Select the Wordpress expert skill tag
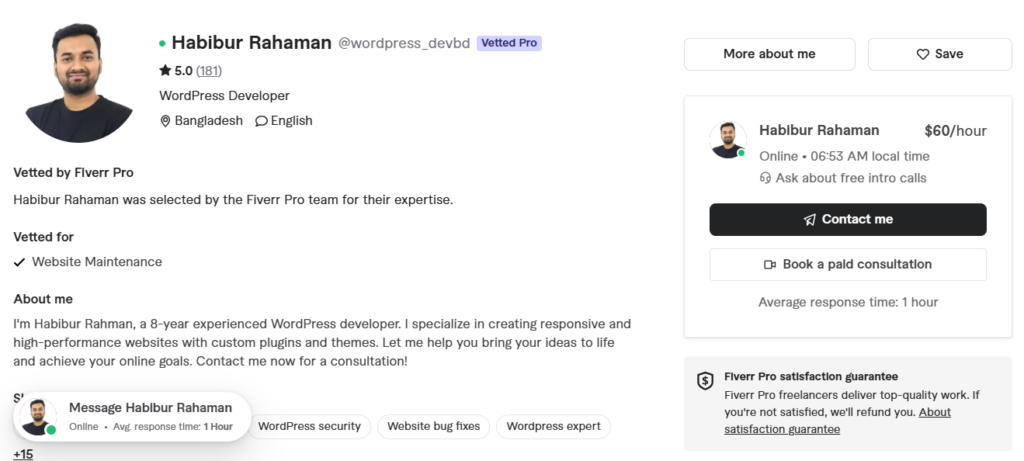Image resolution: width=1024 pixels, height=461 pixels. tap(553, 426)
